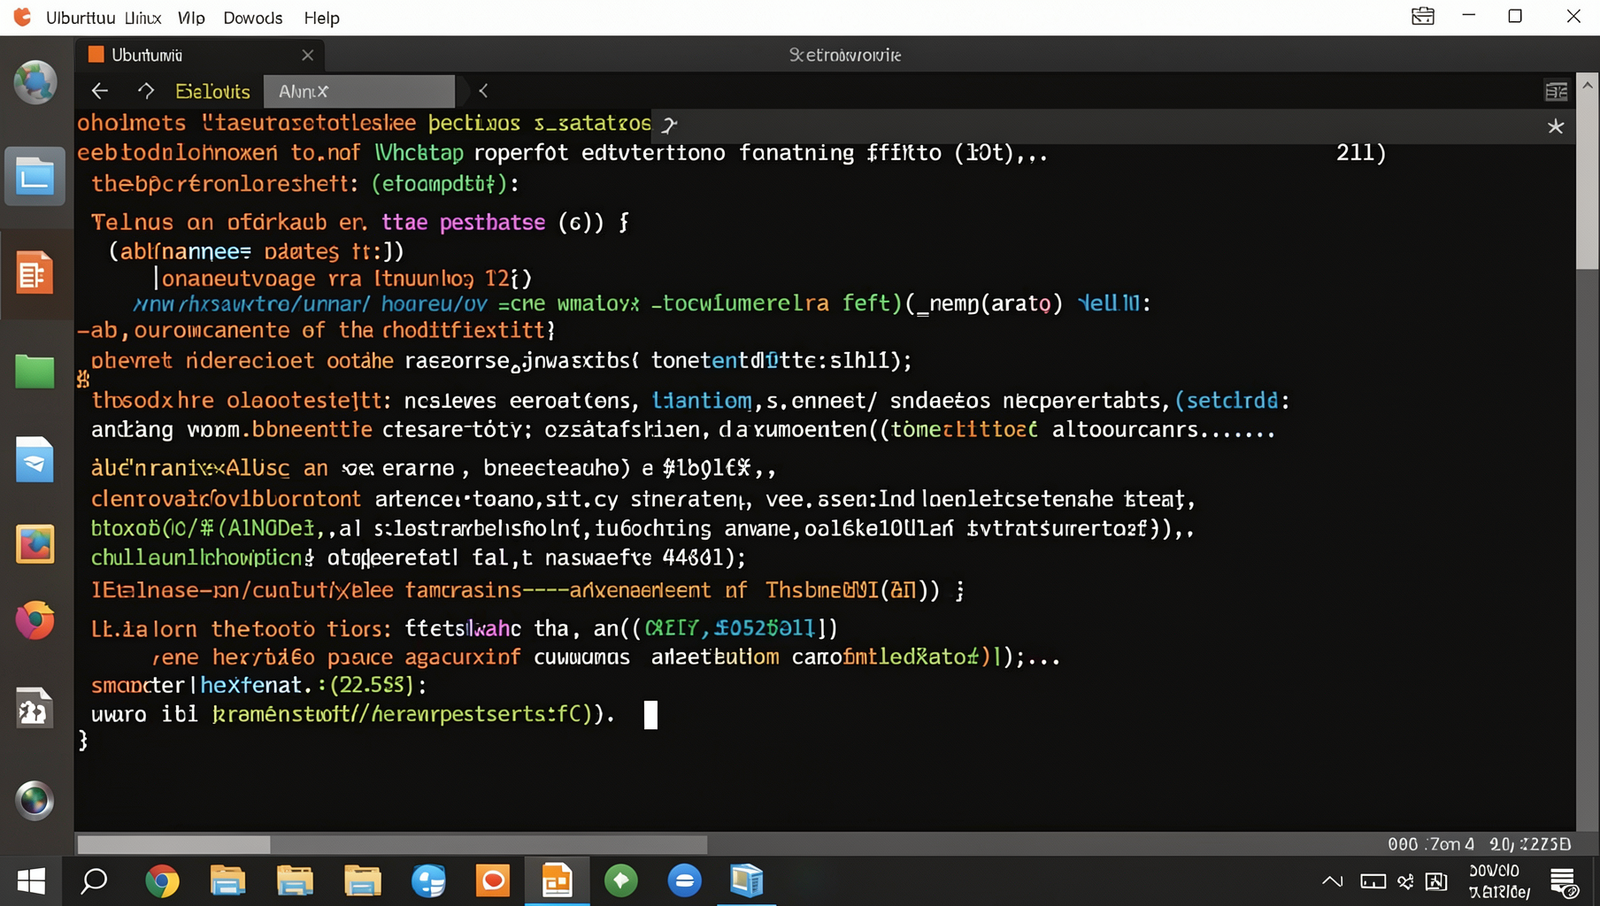
Task: Open the camera lens icon in sidebar
Action: (35, 800)
